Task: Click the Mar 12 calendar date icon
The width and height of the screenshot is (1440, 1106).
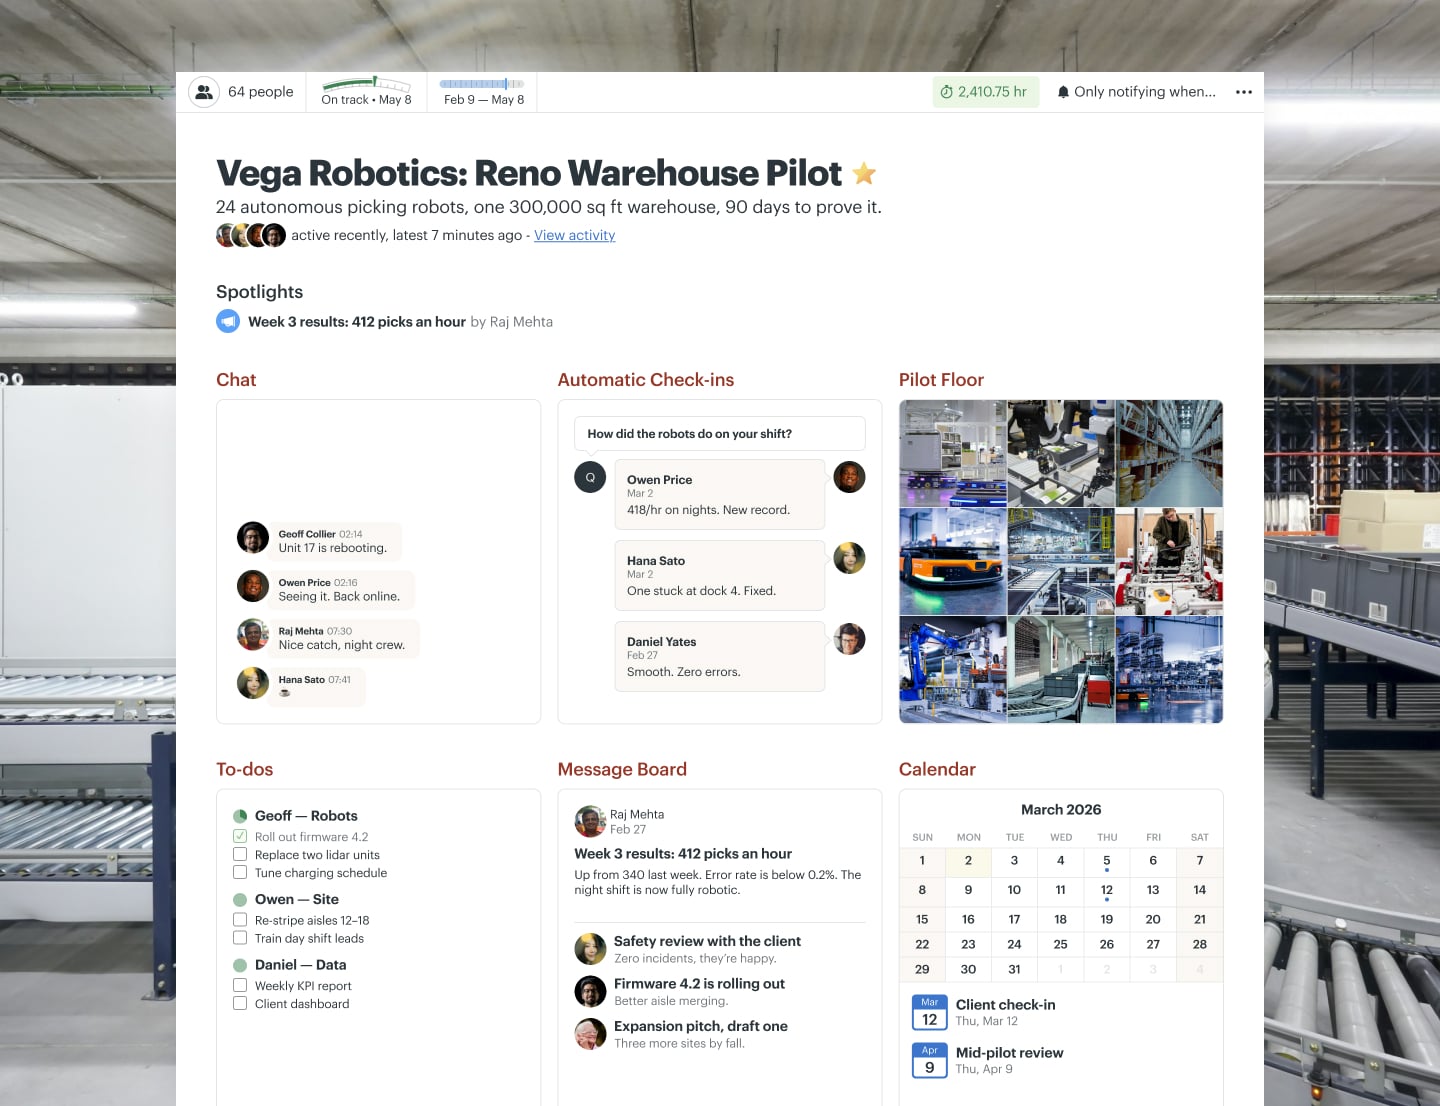Action: coord(930,1012)
